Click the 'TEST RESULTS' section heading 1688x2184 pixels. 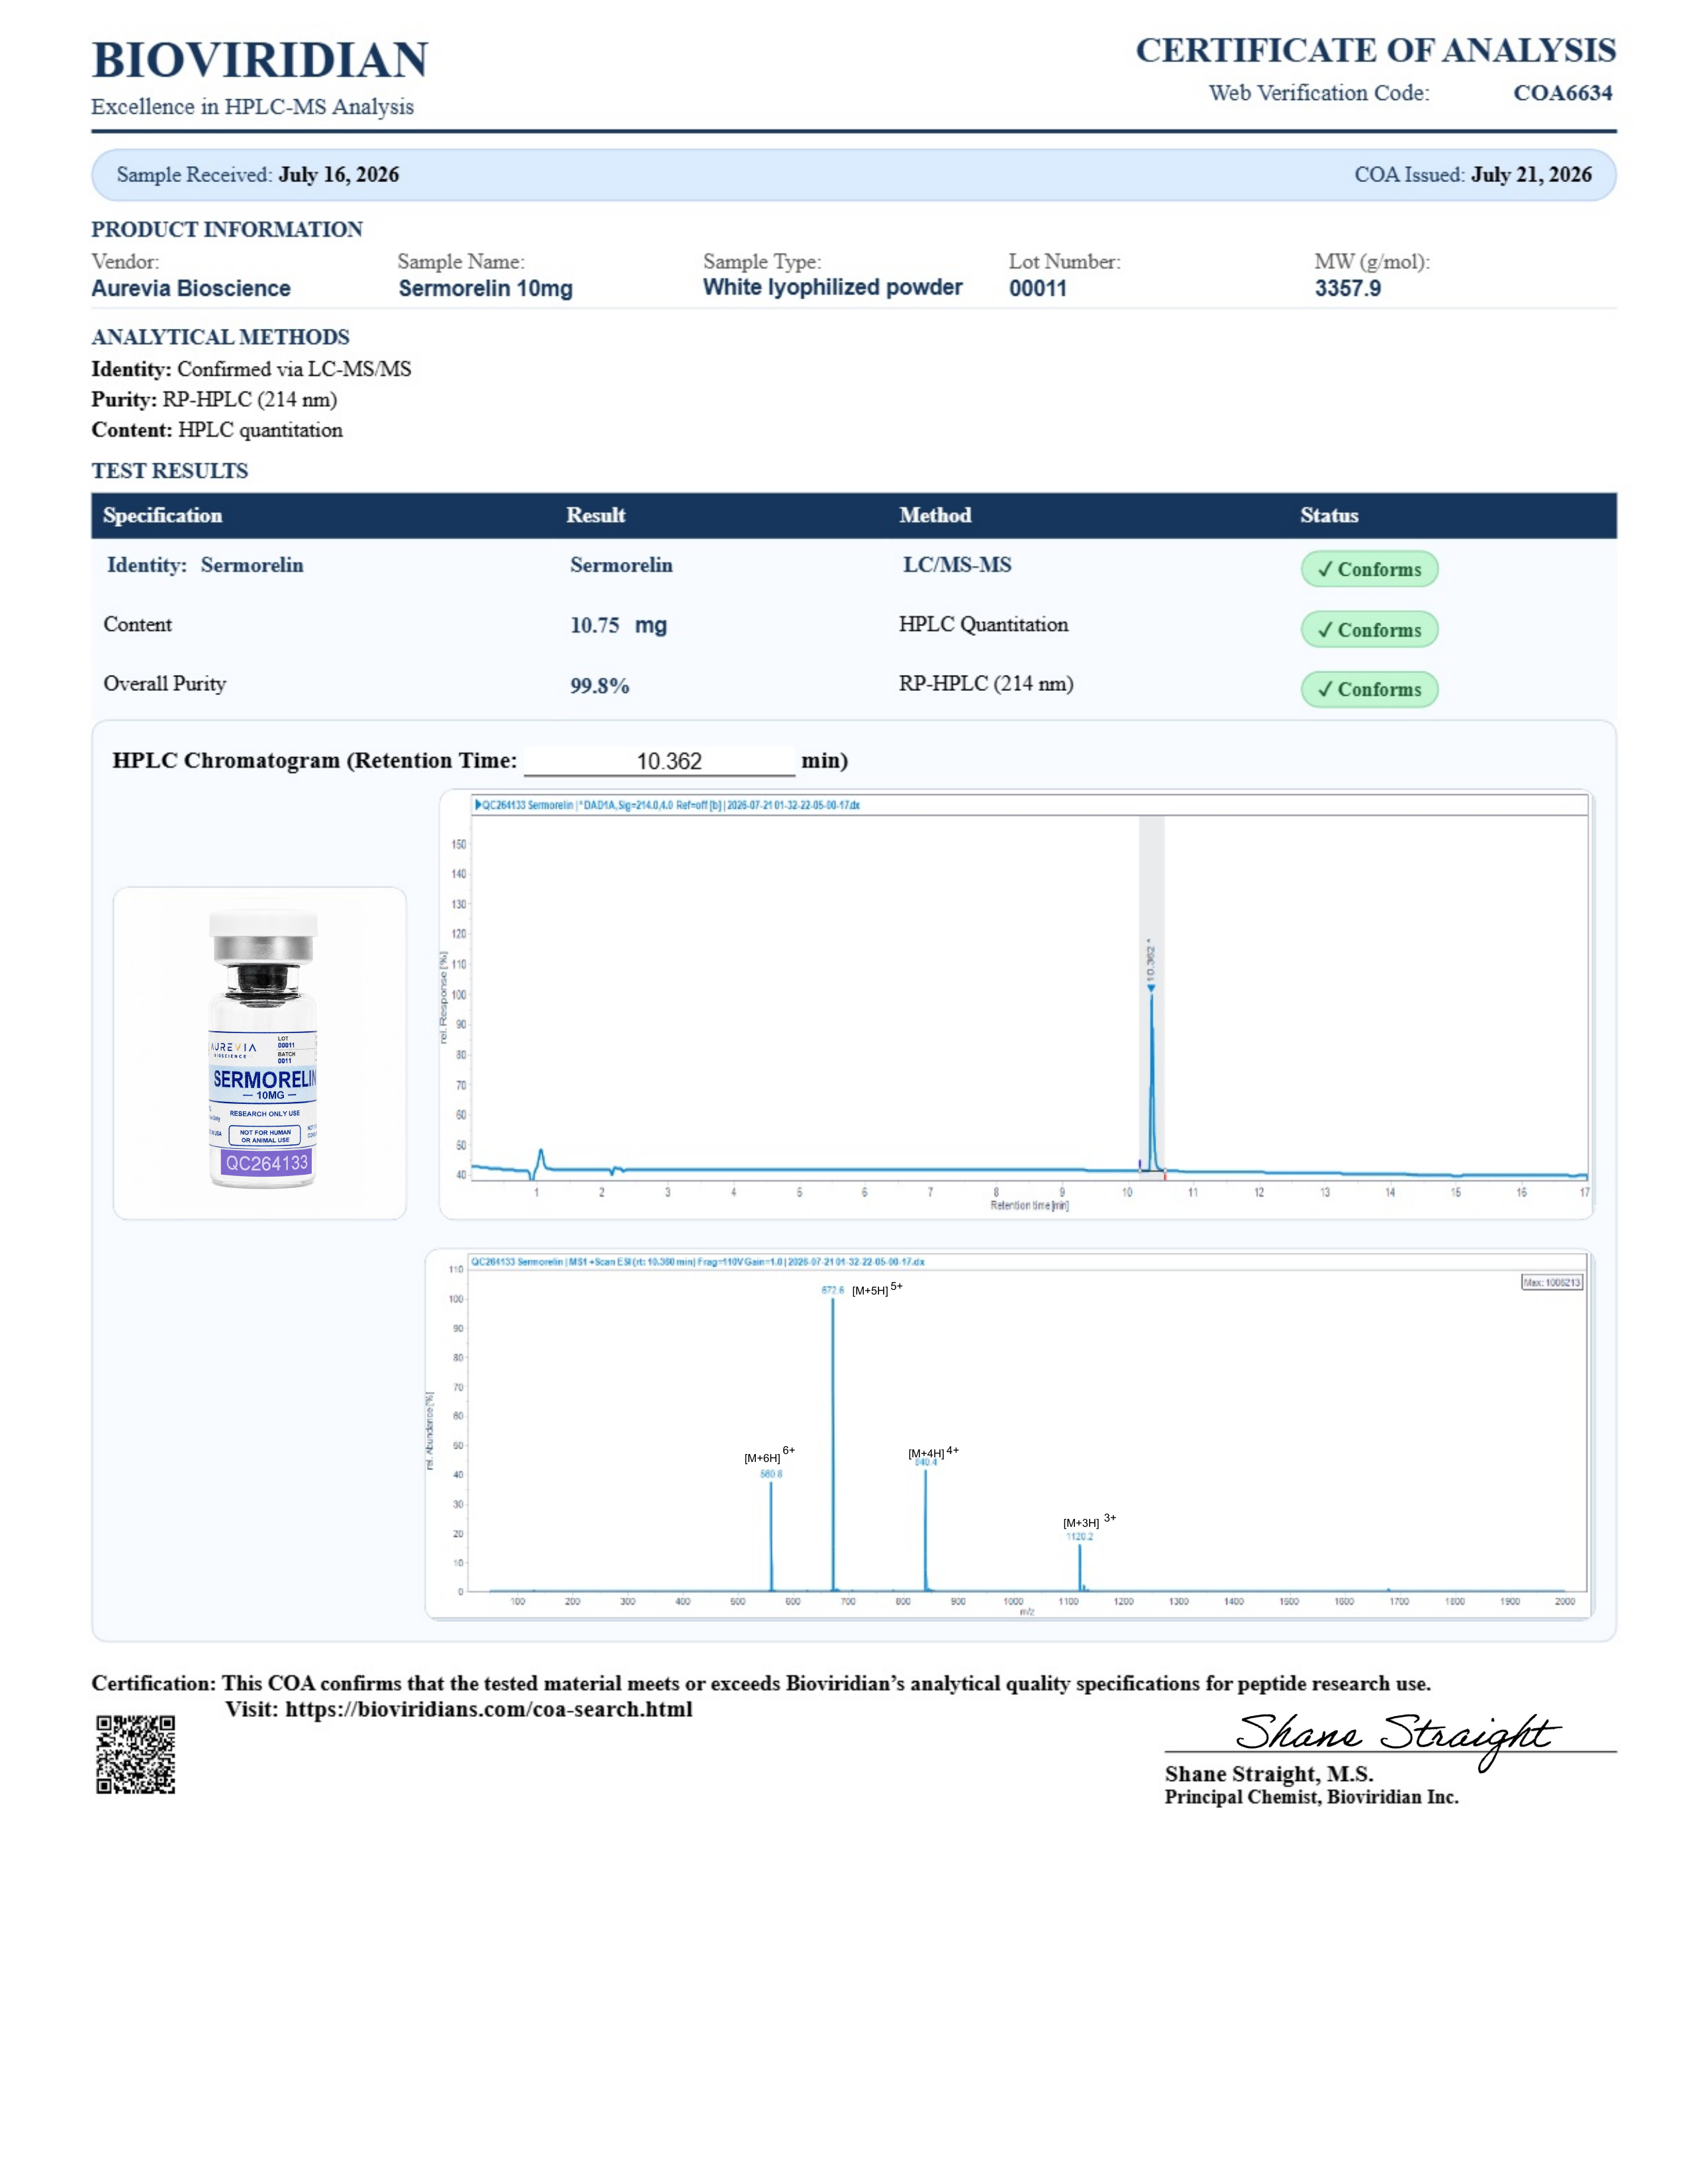pos(170,471)
